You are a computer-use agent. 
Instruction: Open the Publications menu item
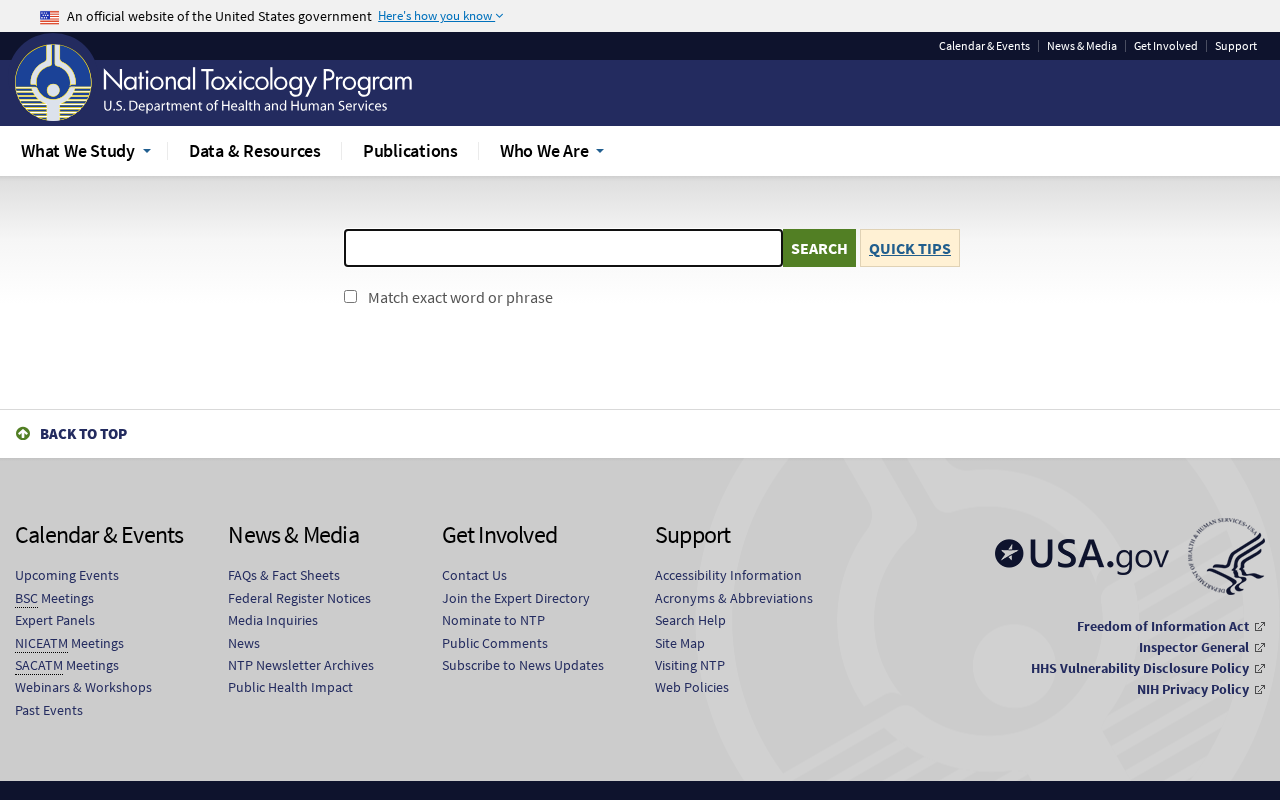pos(410,151)
